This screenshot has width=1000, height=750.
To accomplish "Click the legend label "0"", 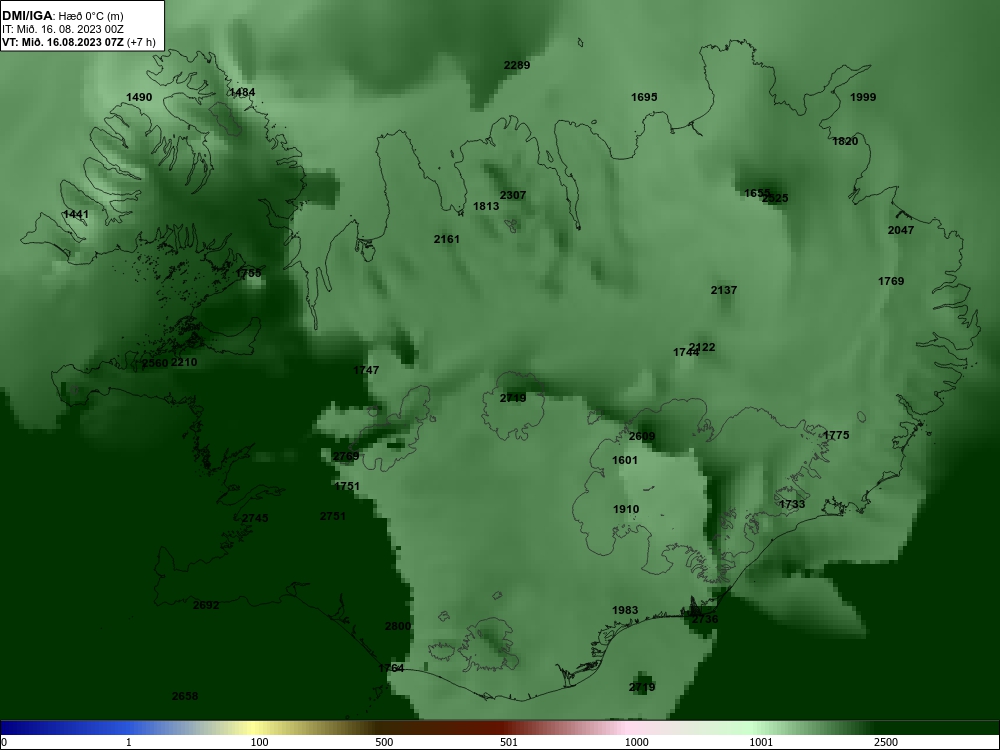I will click(x=4, y=742).
